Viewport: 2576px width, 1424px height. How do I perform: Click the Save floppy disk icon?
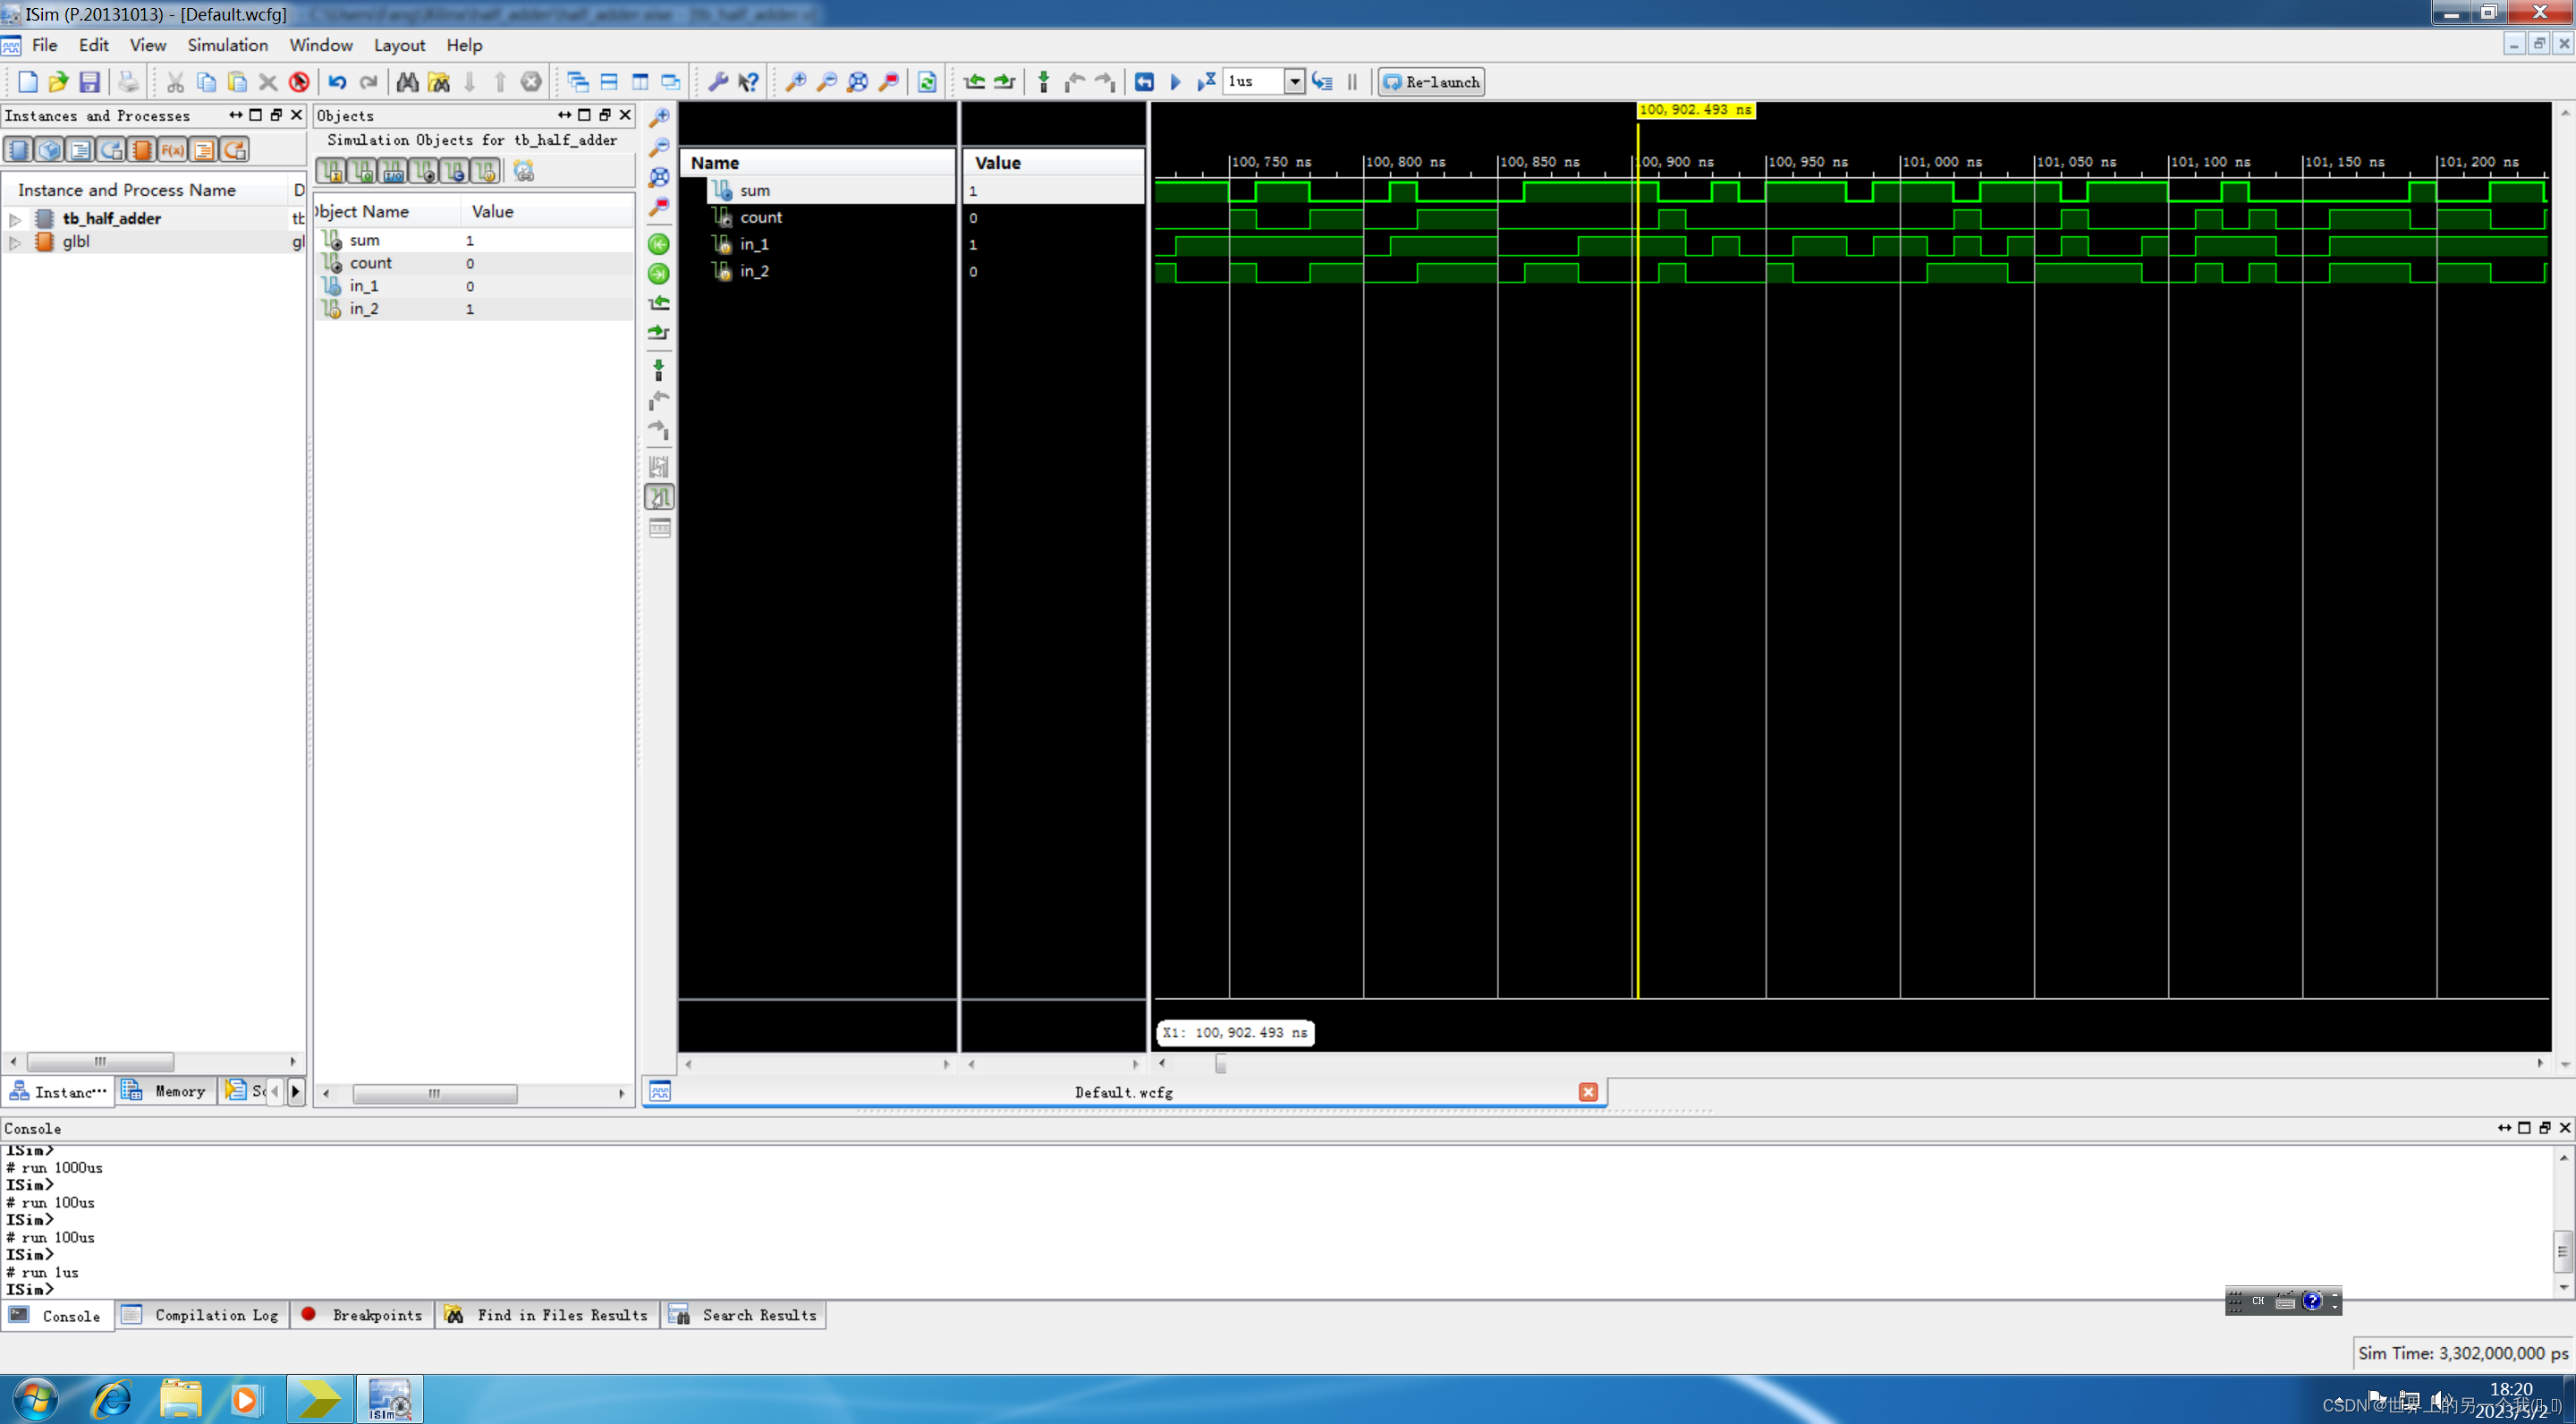click(89, 82)
